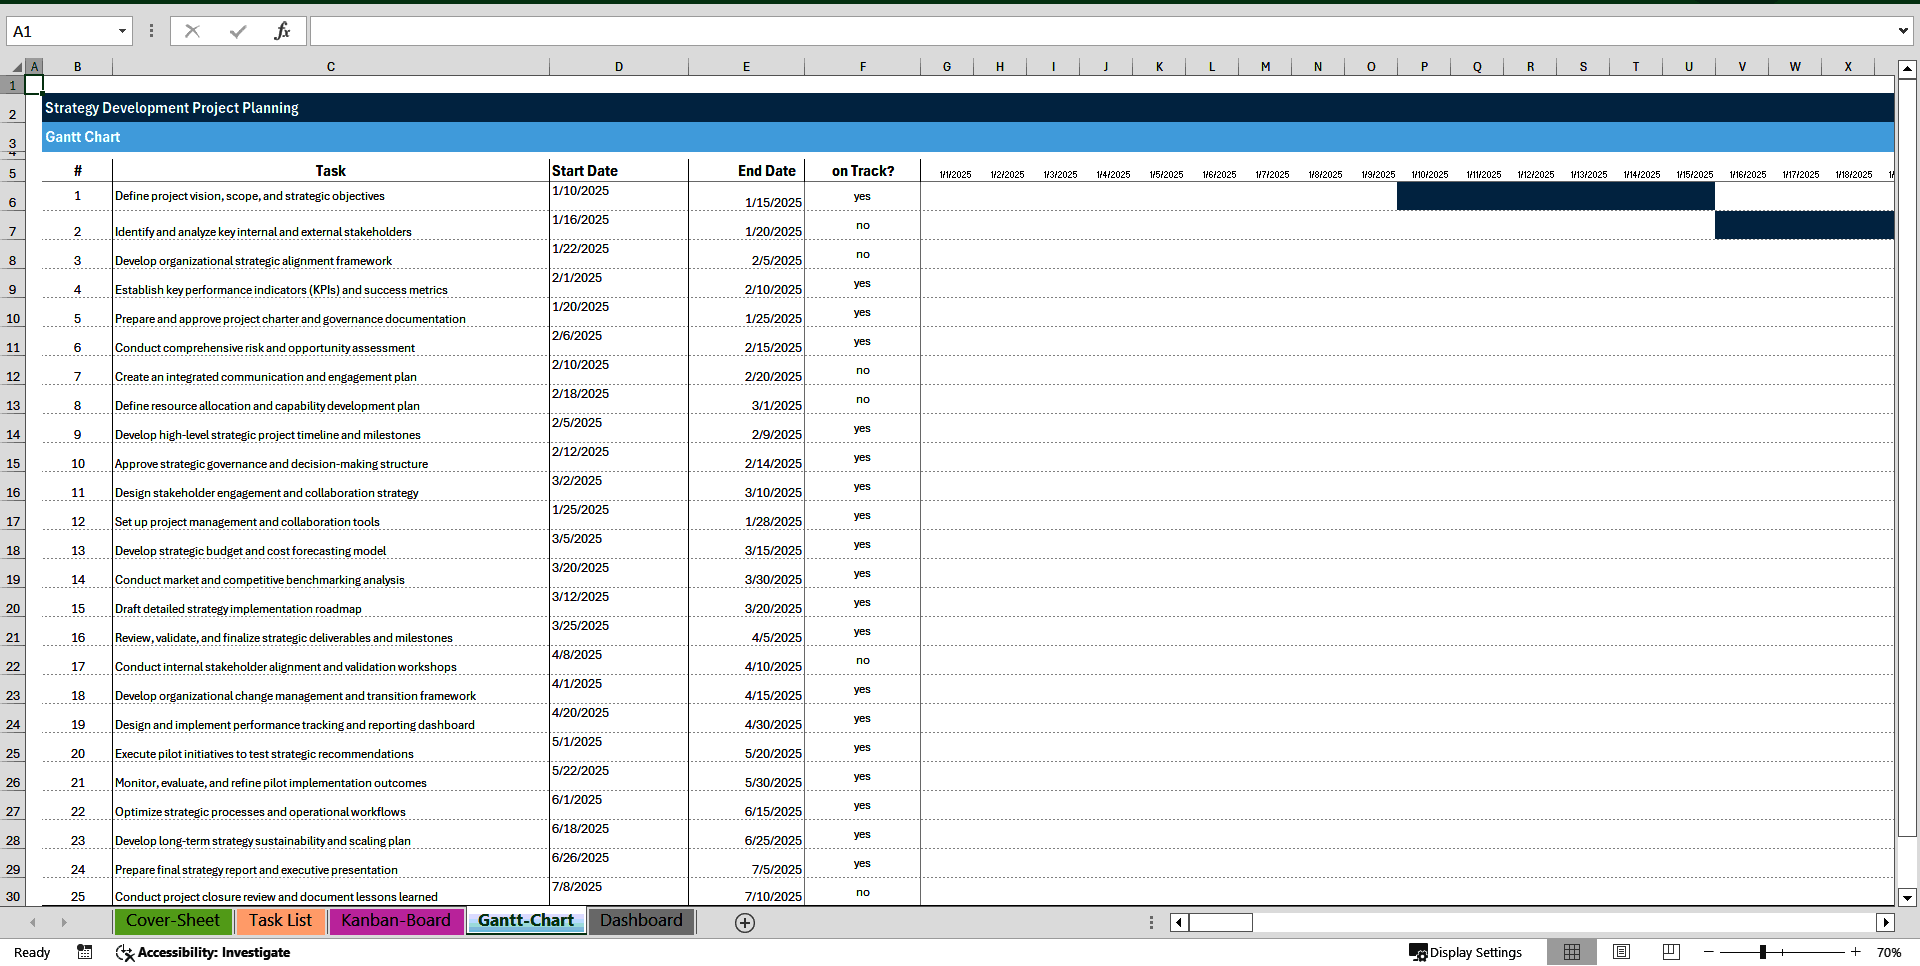
Task: Switch to Page Layout view
Action: (x=1621, y=952)
